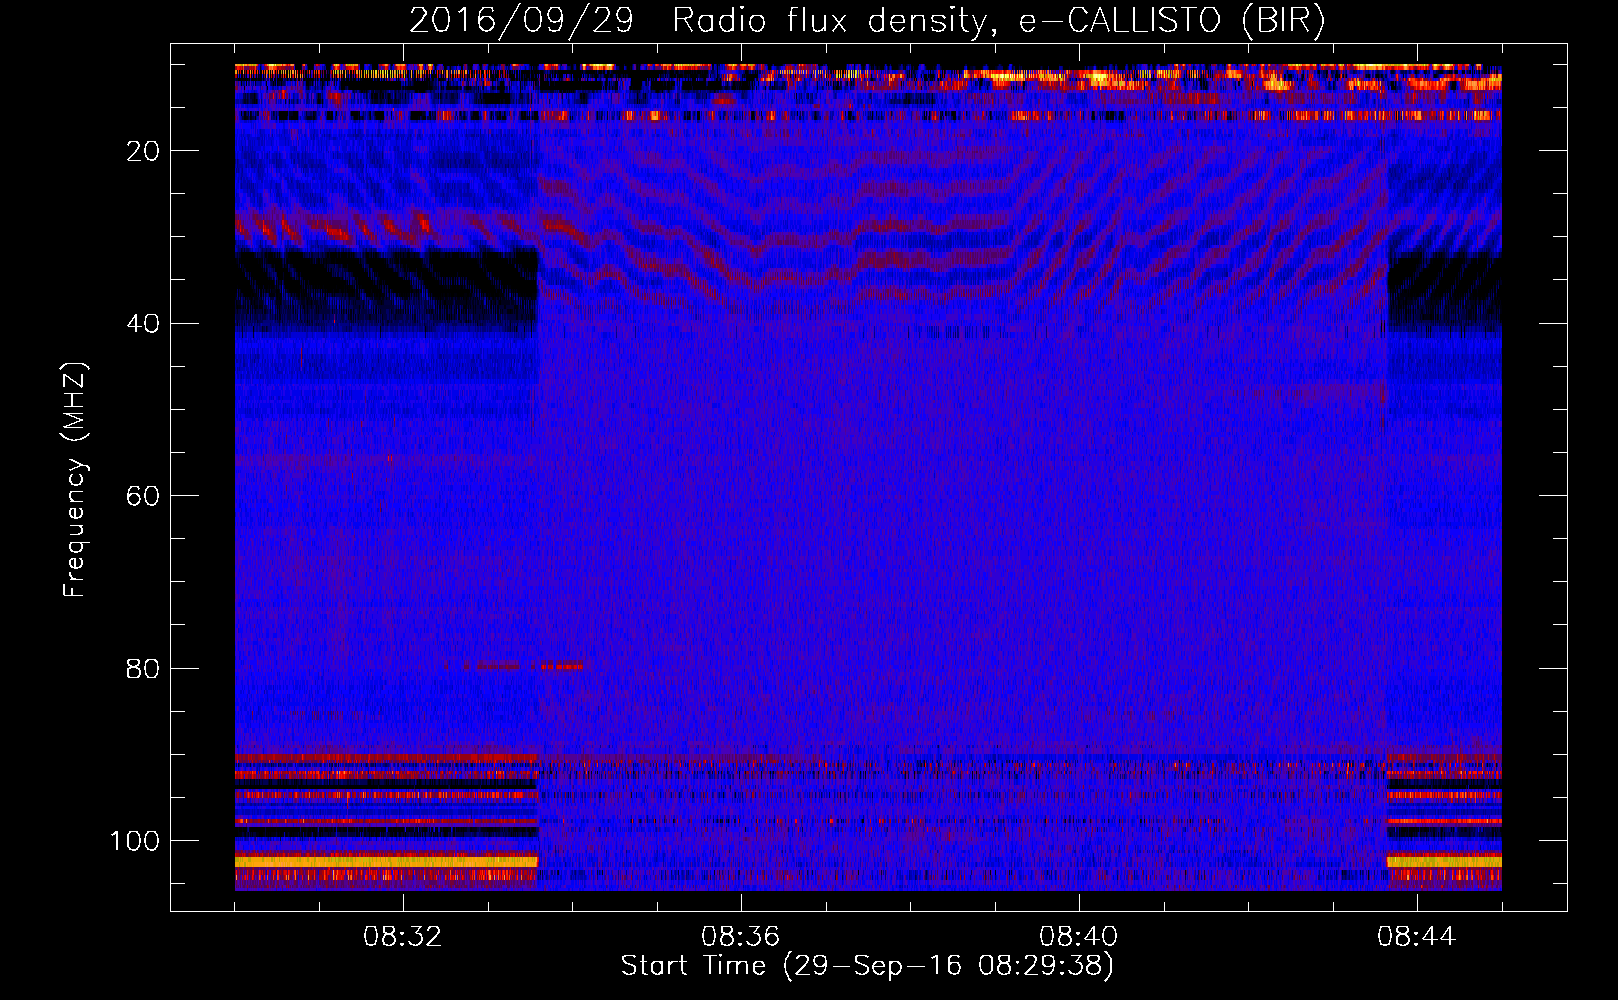Click the plot title '2016/09/29 Radio flux density'
This screenshot has height=1000, width=1618.
[x=867, y=20]
